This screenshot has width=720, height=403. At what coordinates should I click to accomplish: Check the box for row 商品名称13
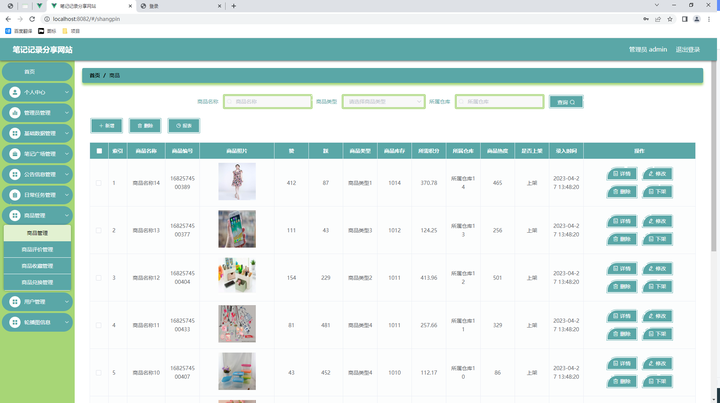[x=99, y=230]
